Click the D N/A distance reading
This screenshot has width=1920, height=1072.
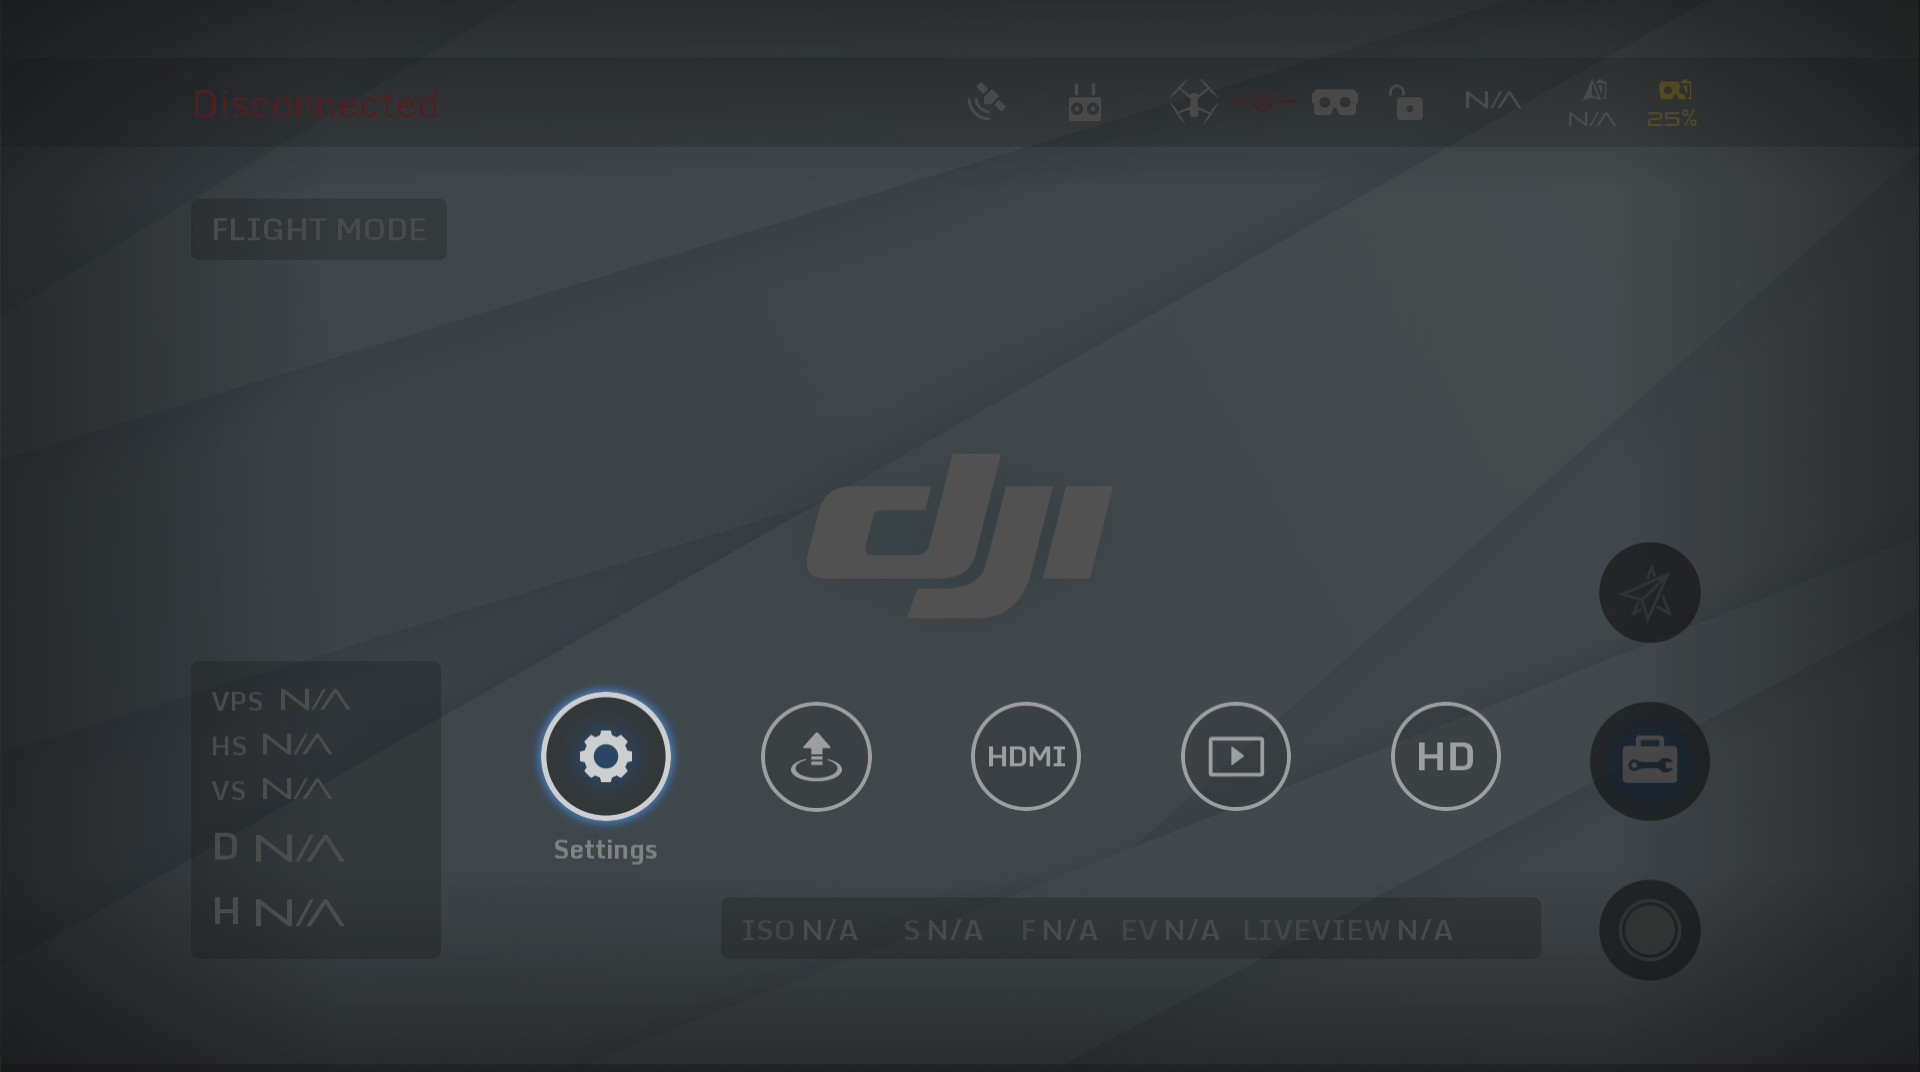click(279, 848)
